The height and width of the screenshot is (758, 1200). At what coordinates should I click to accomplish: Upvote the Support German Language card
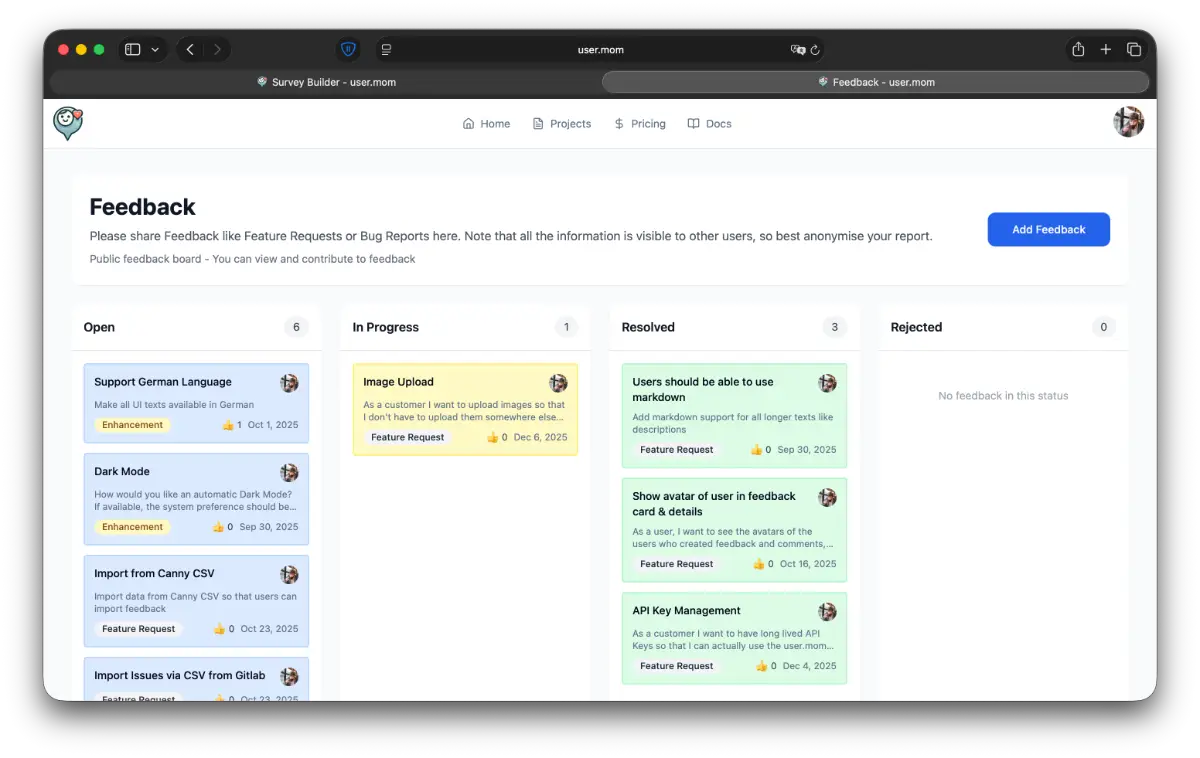pyautogui.click(x=228, y=425)
